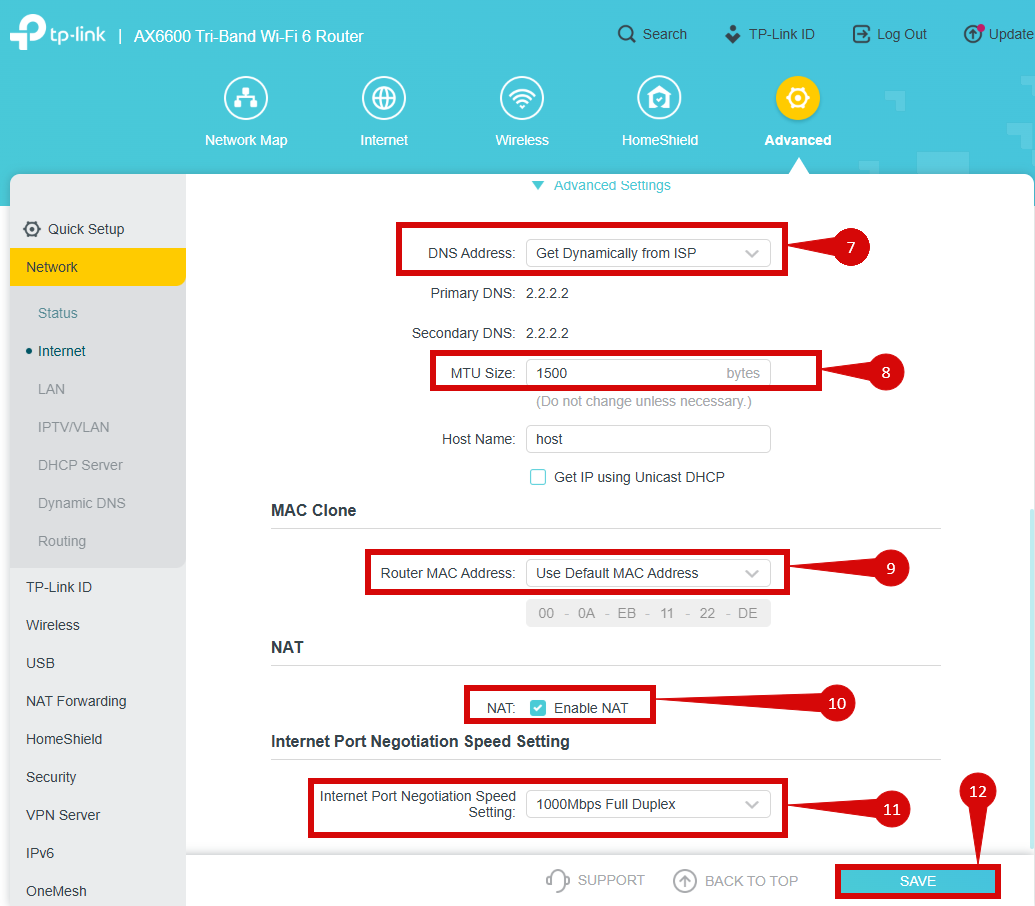Click the Search magnifier icon
Image resolution: width=1035 pixels, height=906 pixels.
coord(627,34)
